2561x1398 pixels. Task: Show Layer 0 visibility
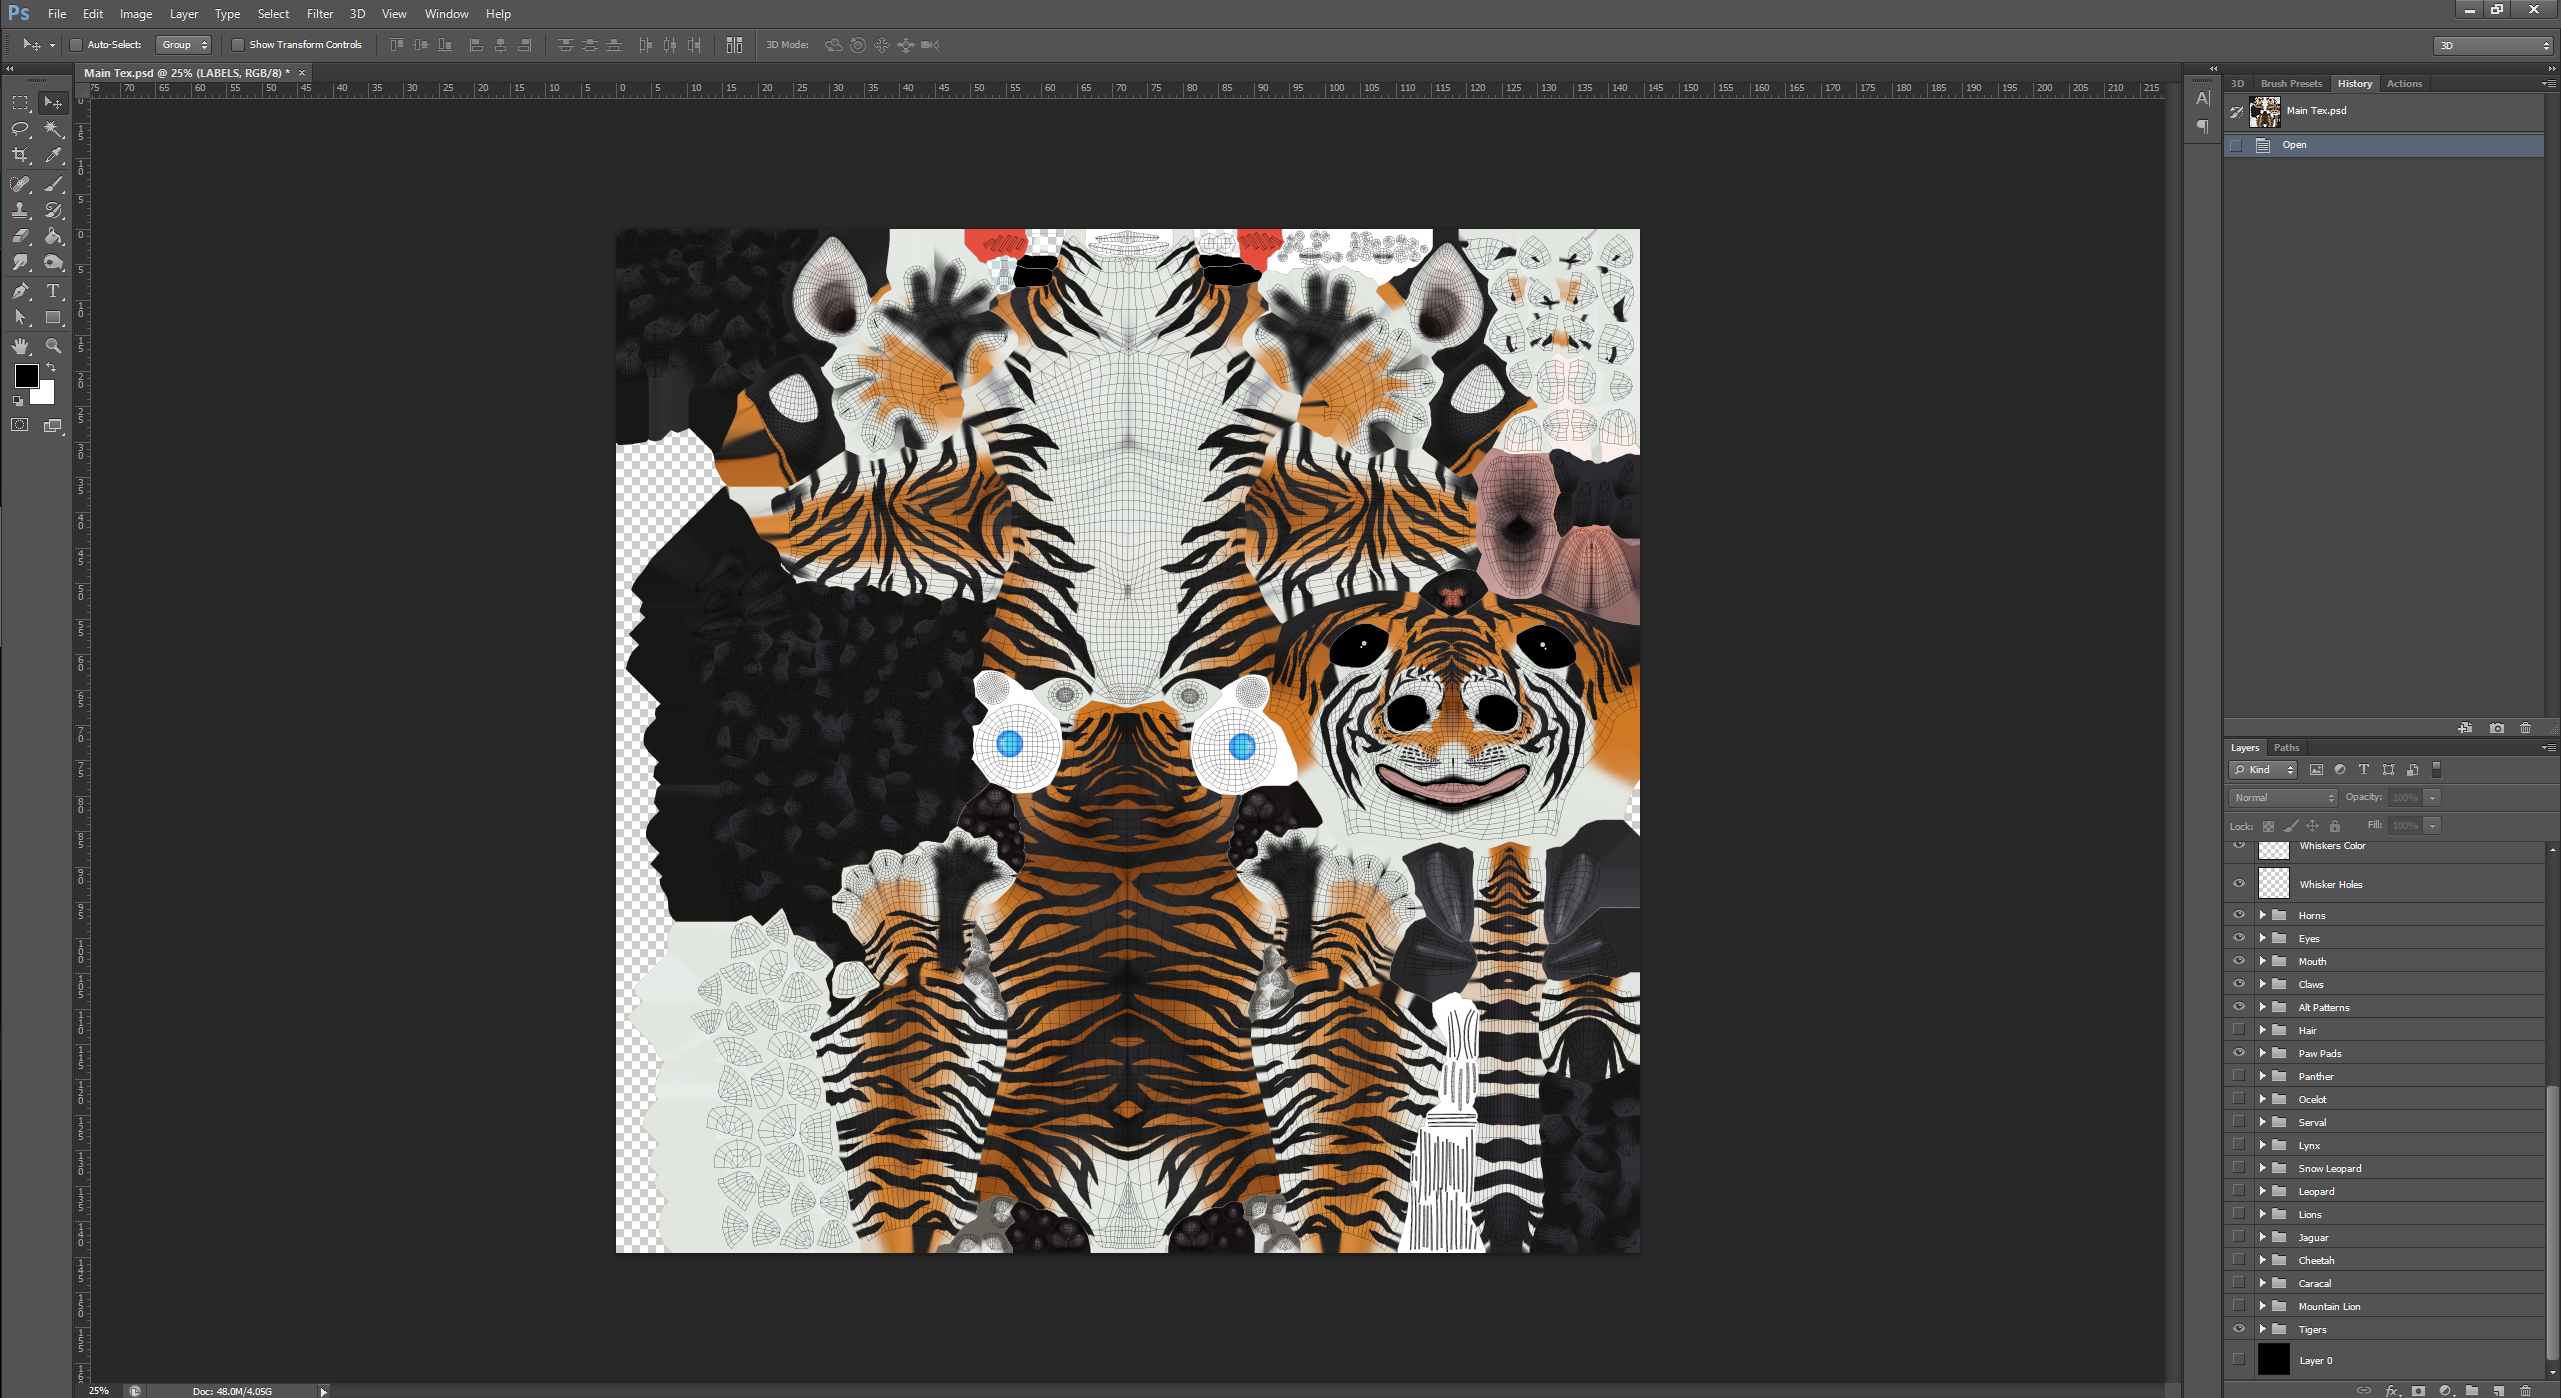point(2239,1360)
